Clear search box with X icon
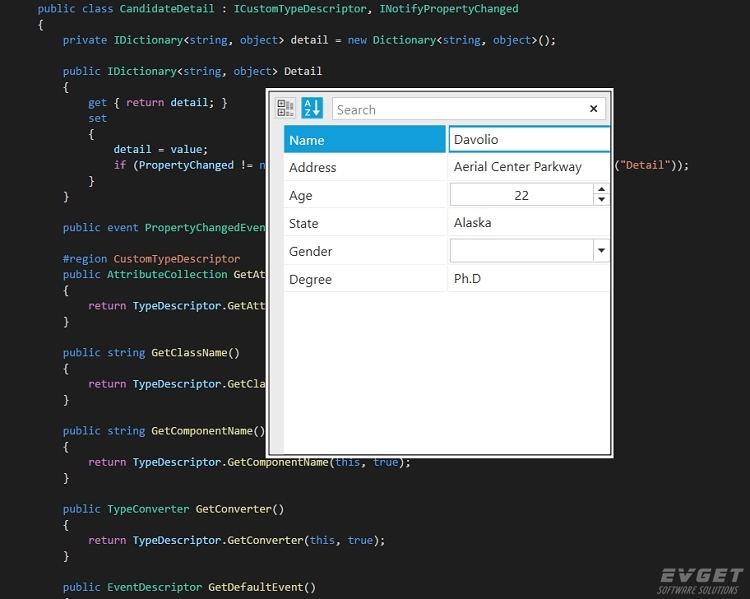This screenshot has height=599, width=750. click(x=594, y=109)
